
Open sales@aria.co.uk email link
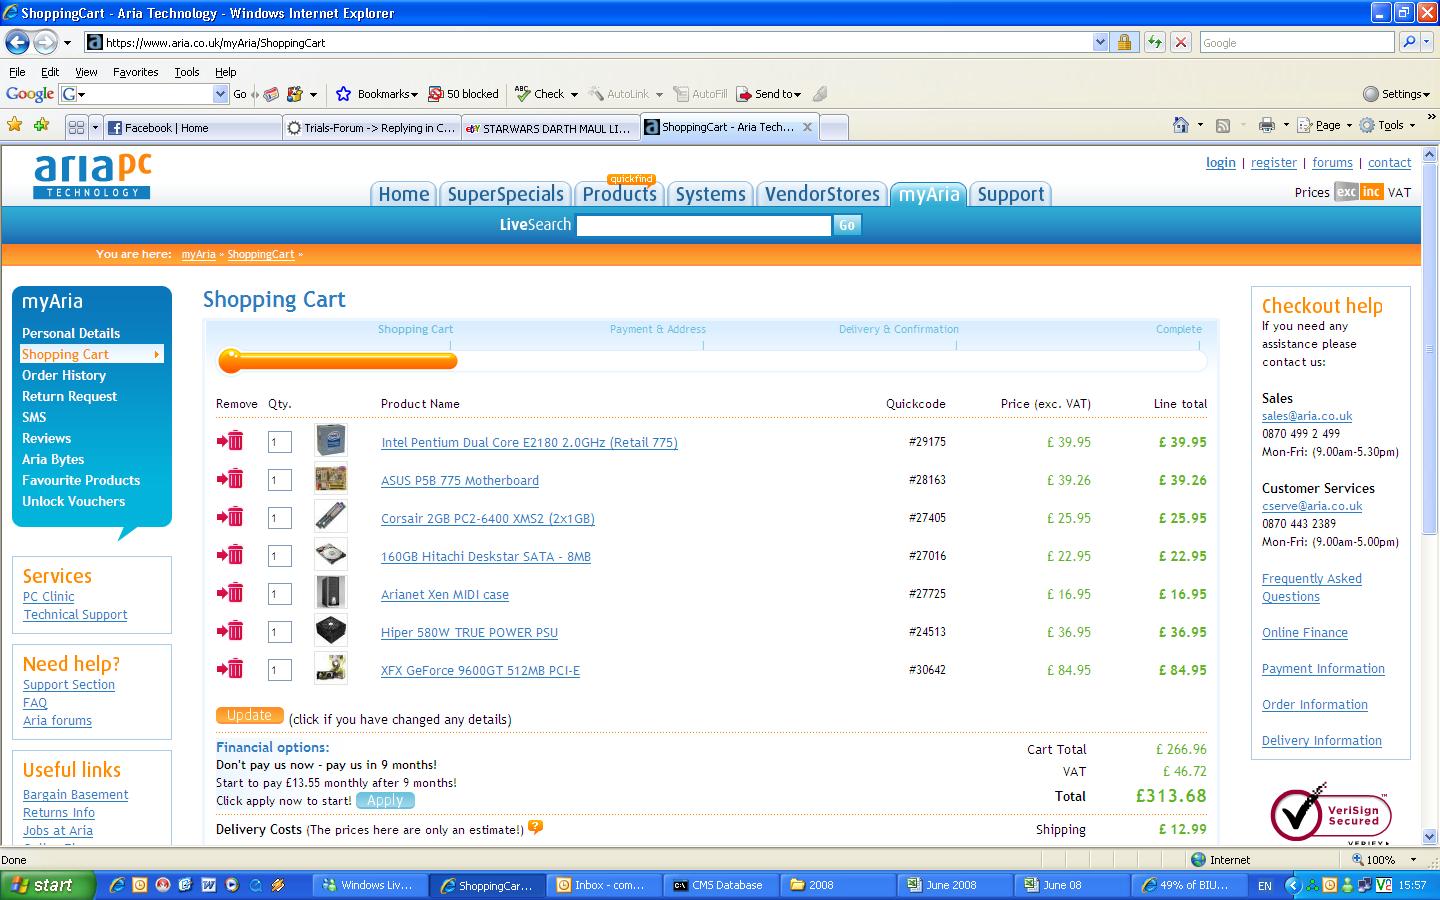1306,416
